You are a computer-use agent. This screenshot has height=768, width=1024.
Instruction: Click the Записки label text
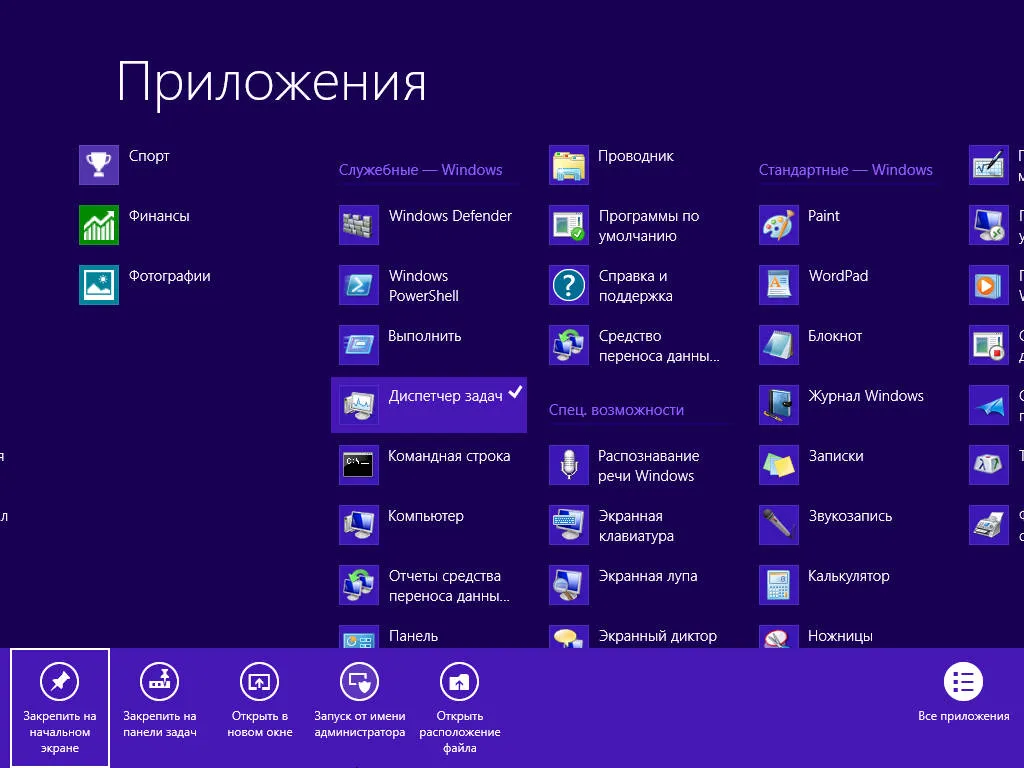pos(836,456)
